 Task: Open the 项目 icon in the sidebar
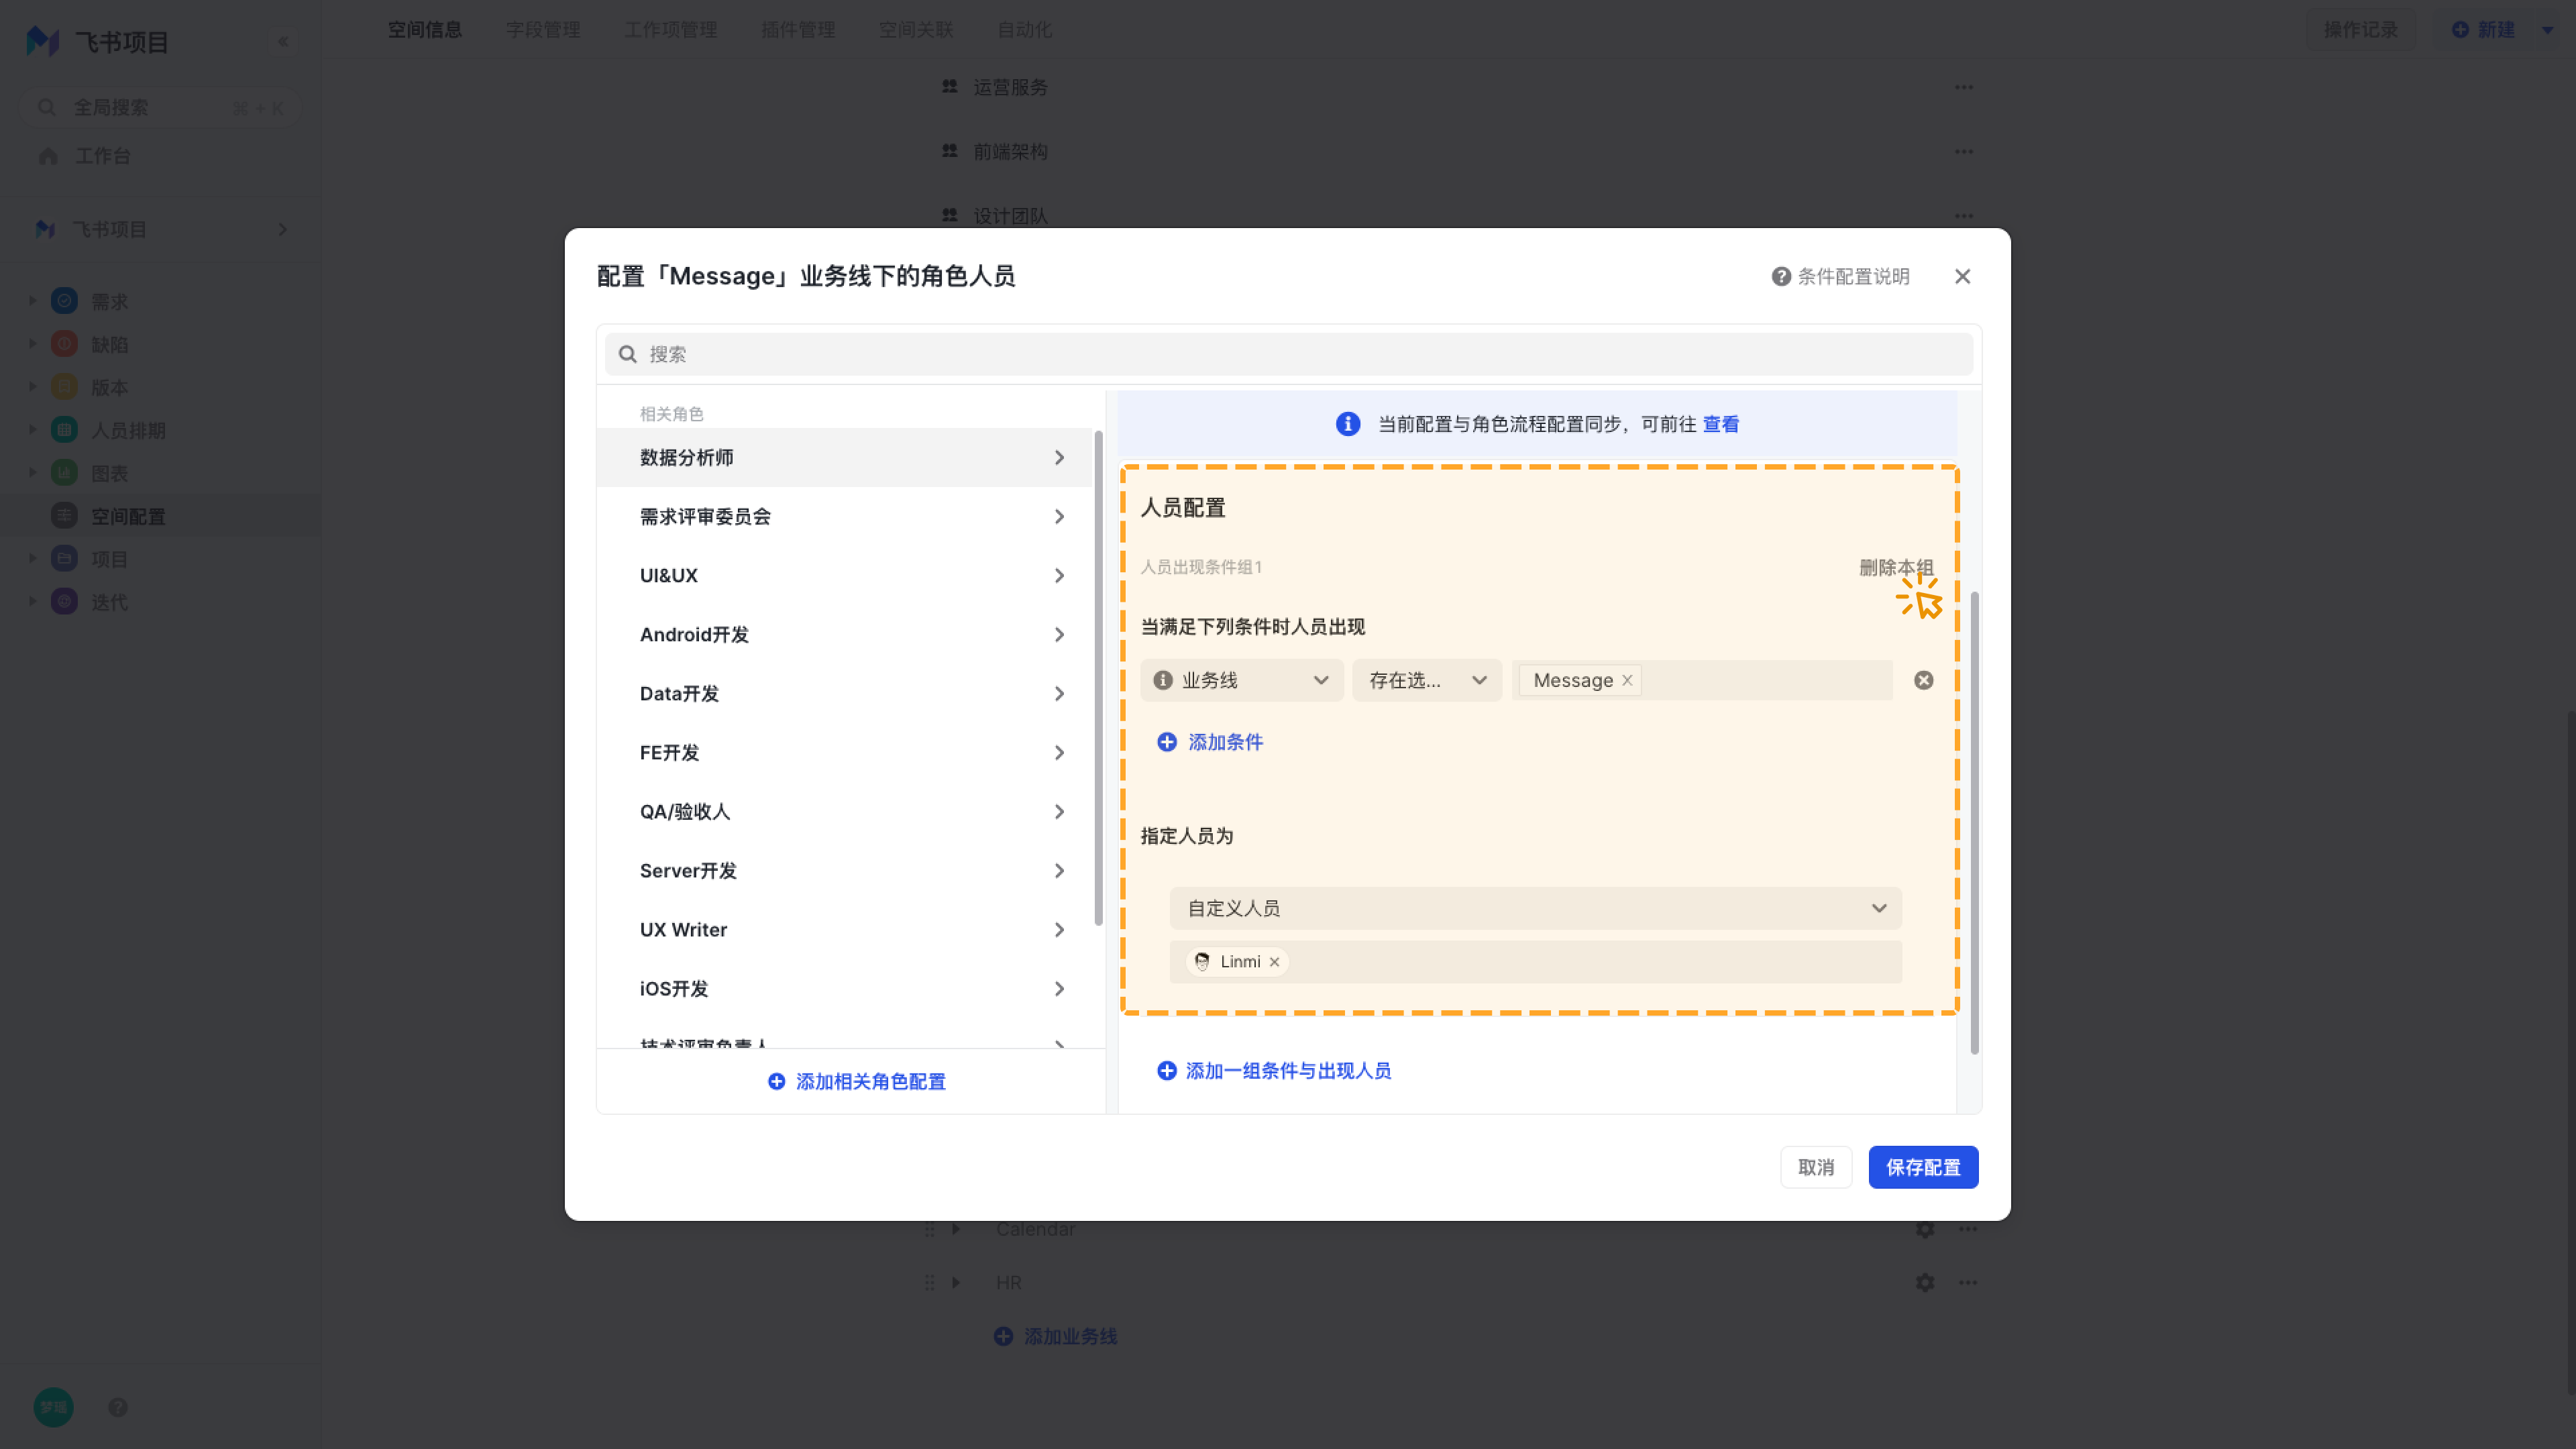tap(64, 559)
